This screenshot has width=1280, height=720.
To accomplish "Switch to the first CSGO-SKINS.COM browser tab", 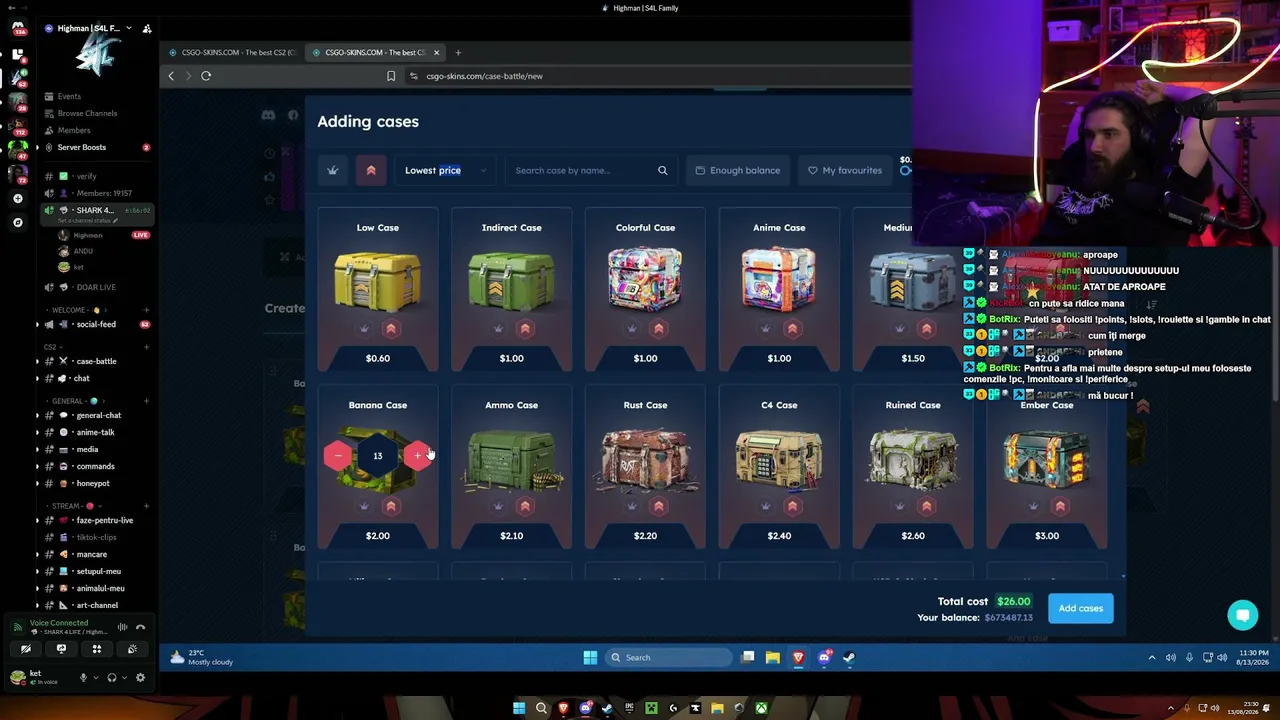I will pos(233,52).
